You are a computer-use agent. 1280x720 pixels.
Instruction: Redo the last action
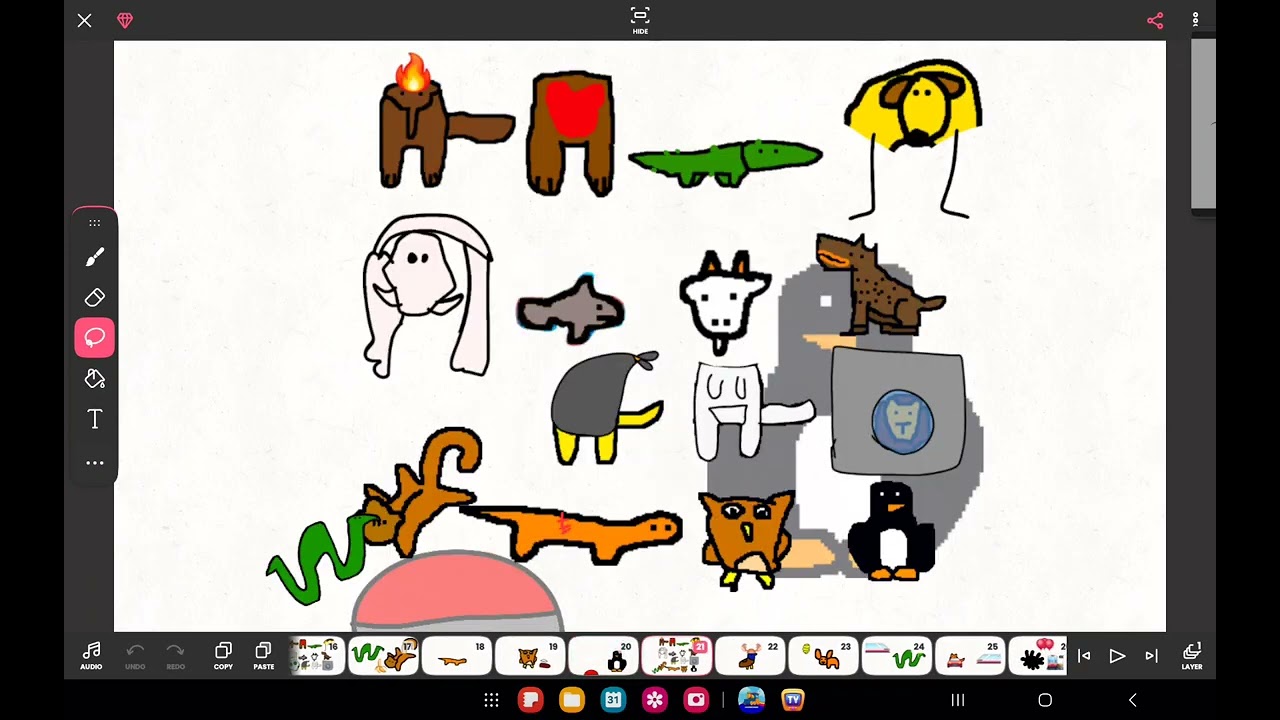point(175,656)
